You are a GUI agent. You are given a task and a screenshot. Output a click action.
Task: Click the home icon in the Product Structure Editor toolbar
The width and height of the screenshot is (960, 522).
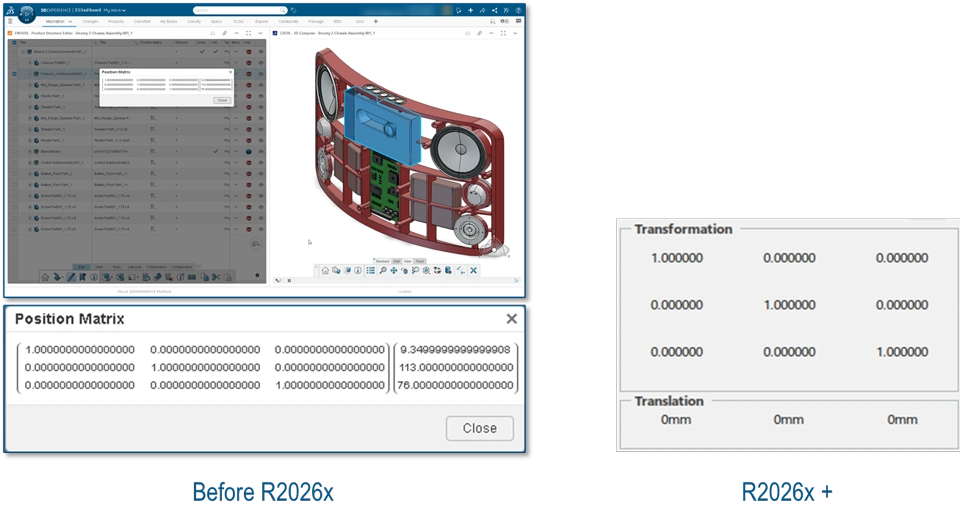[x=45, y=277]
